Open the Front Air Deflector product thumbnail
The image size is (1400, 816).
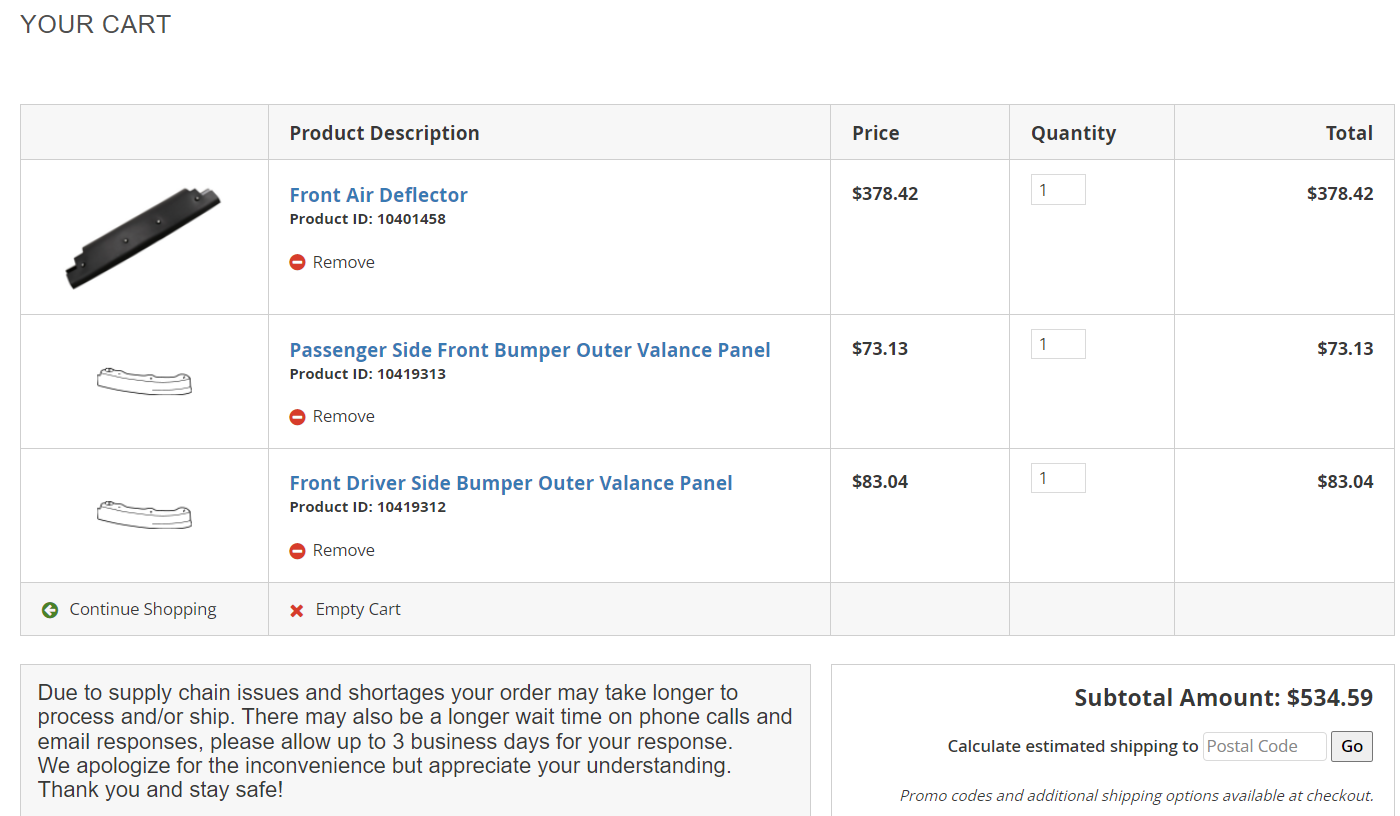pos(143,237)
